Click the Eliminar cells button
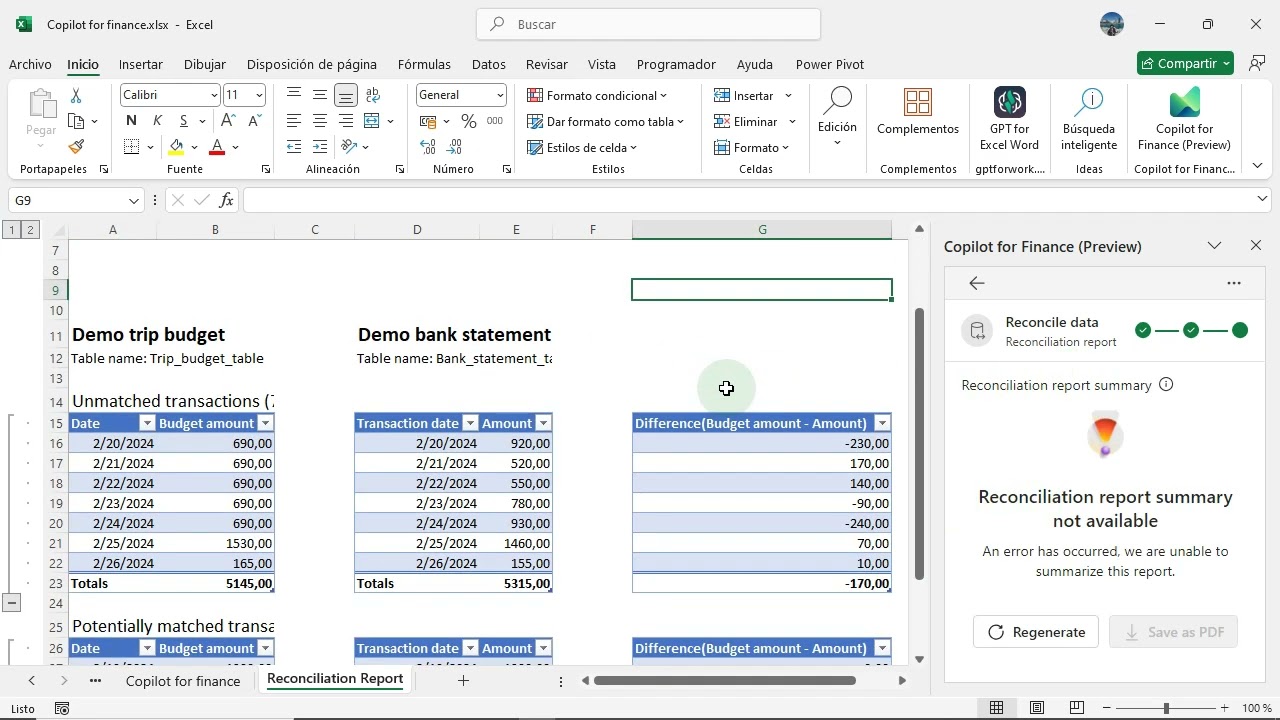The image size is (1280, 720). 754,122
